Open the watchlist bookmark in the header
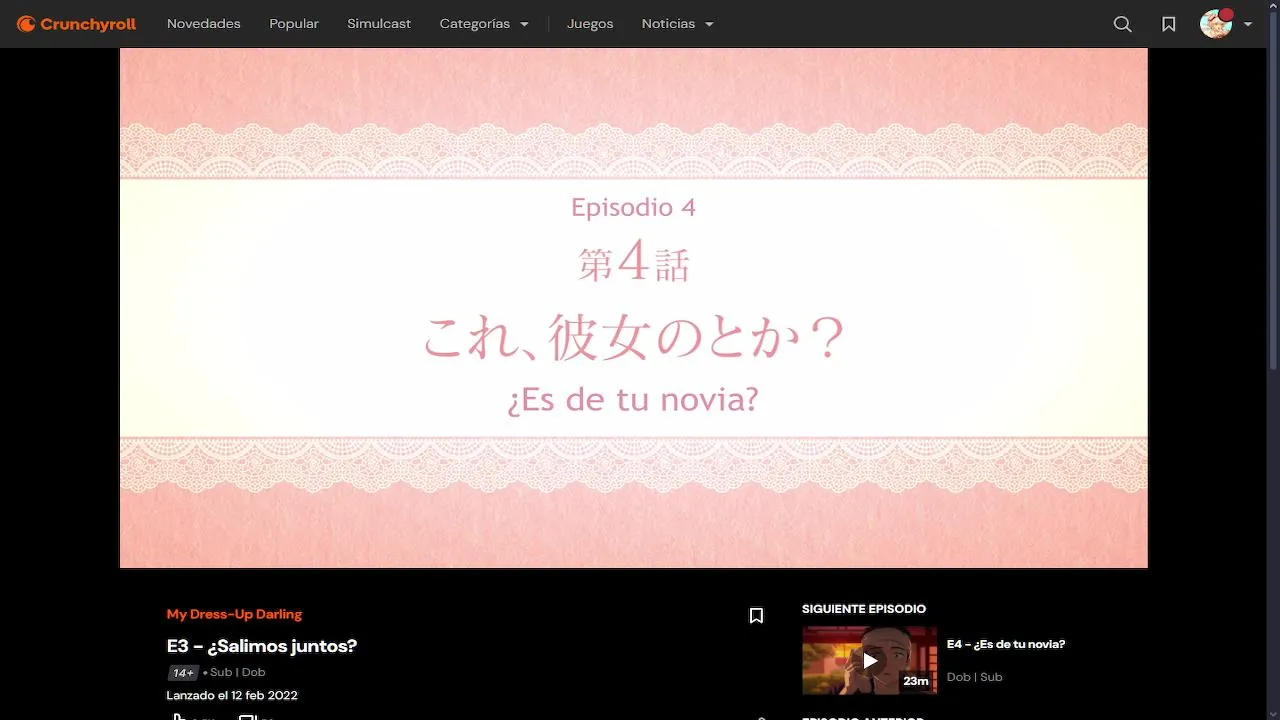The image size is (1280, 720). [x=1169, y=24]
